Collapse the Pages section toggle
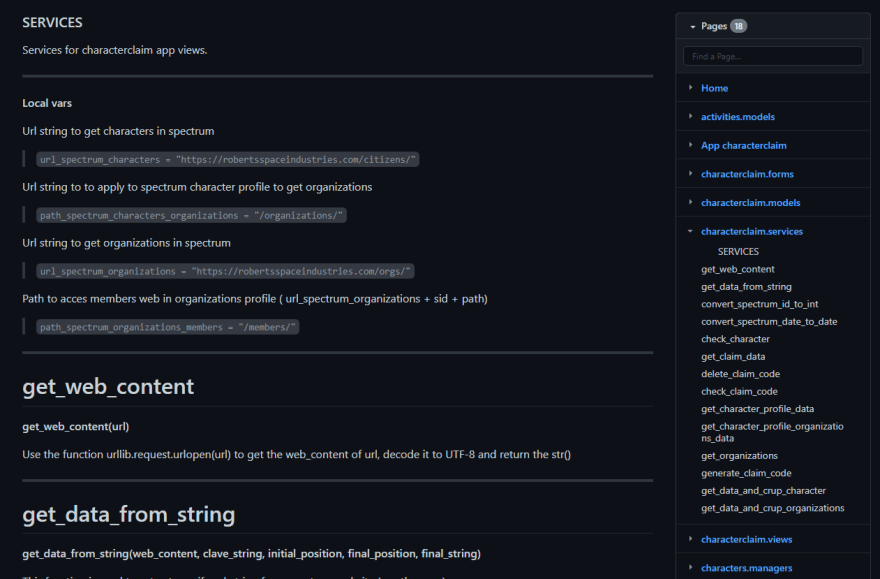This screenshot has width=880, height=579. coord(693,26)
